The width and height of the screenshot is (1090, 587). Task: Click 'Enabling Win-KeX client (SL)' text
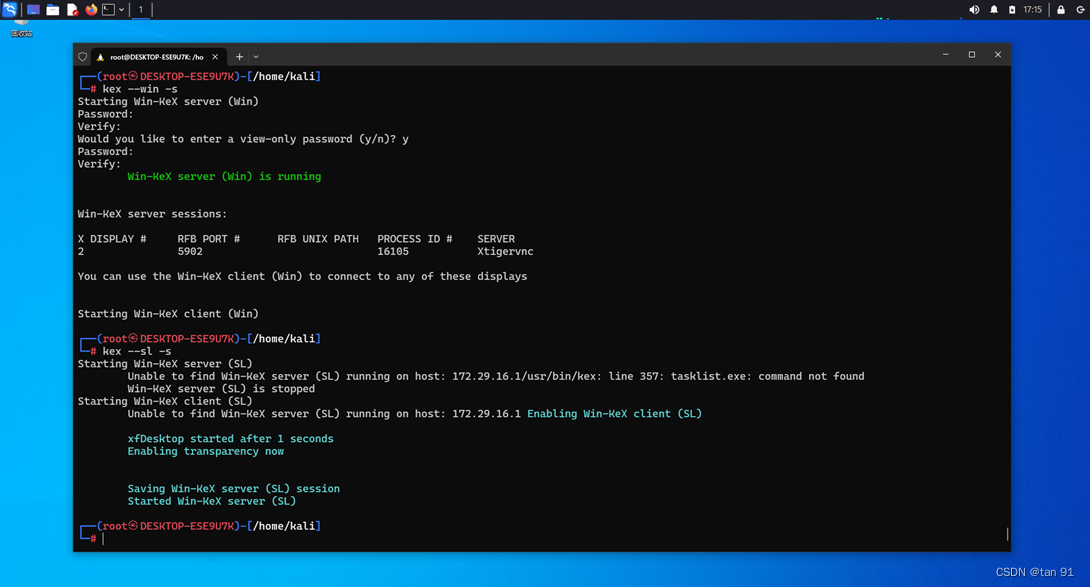(x=615, y=414)
